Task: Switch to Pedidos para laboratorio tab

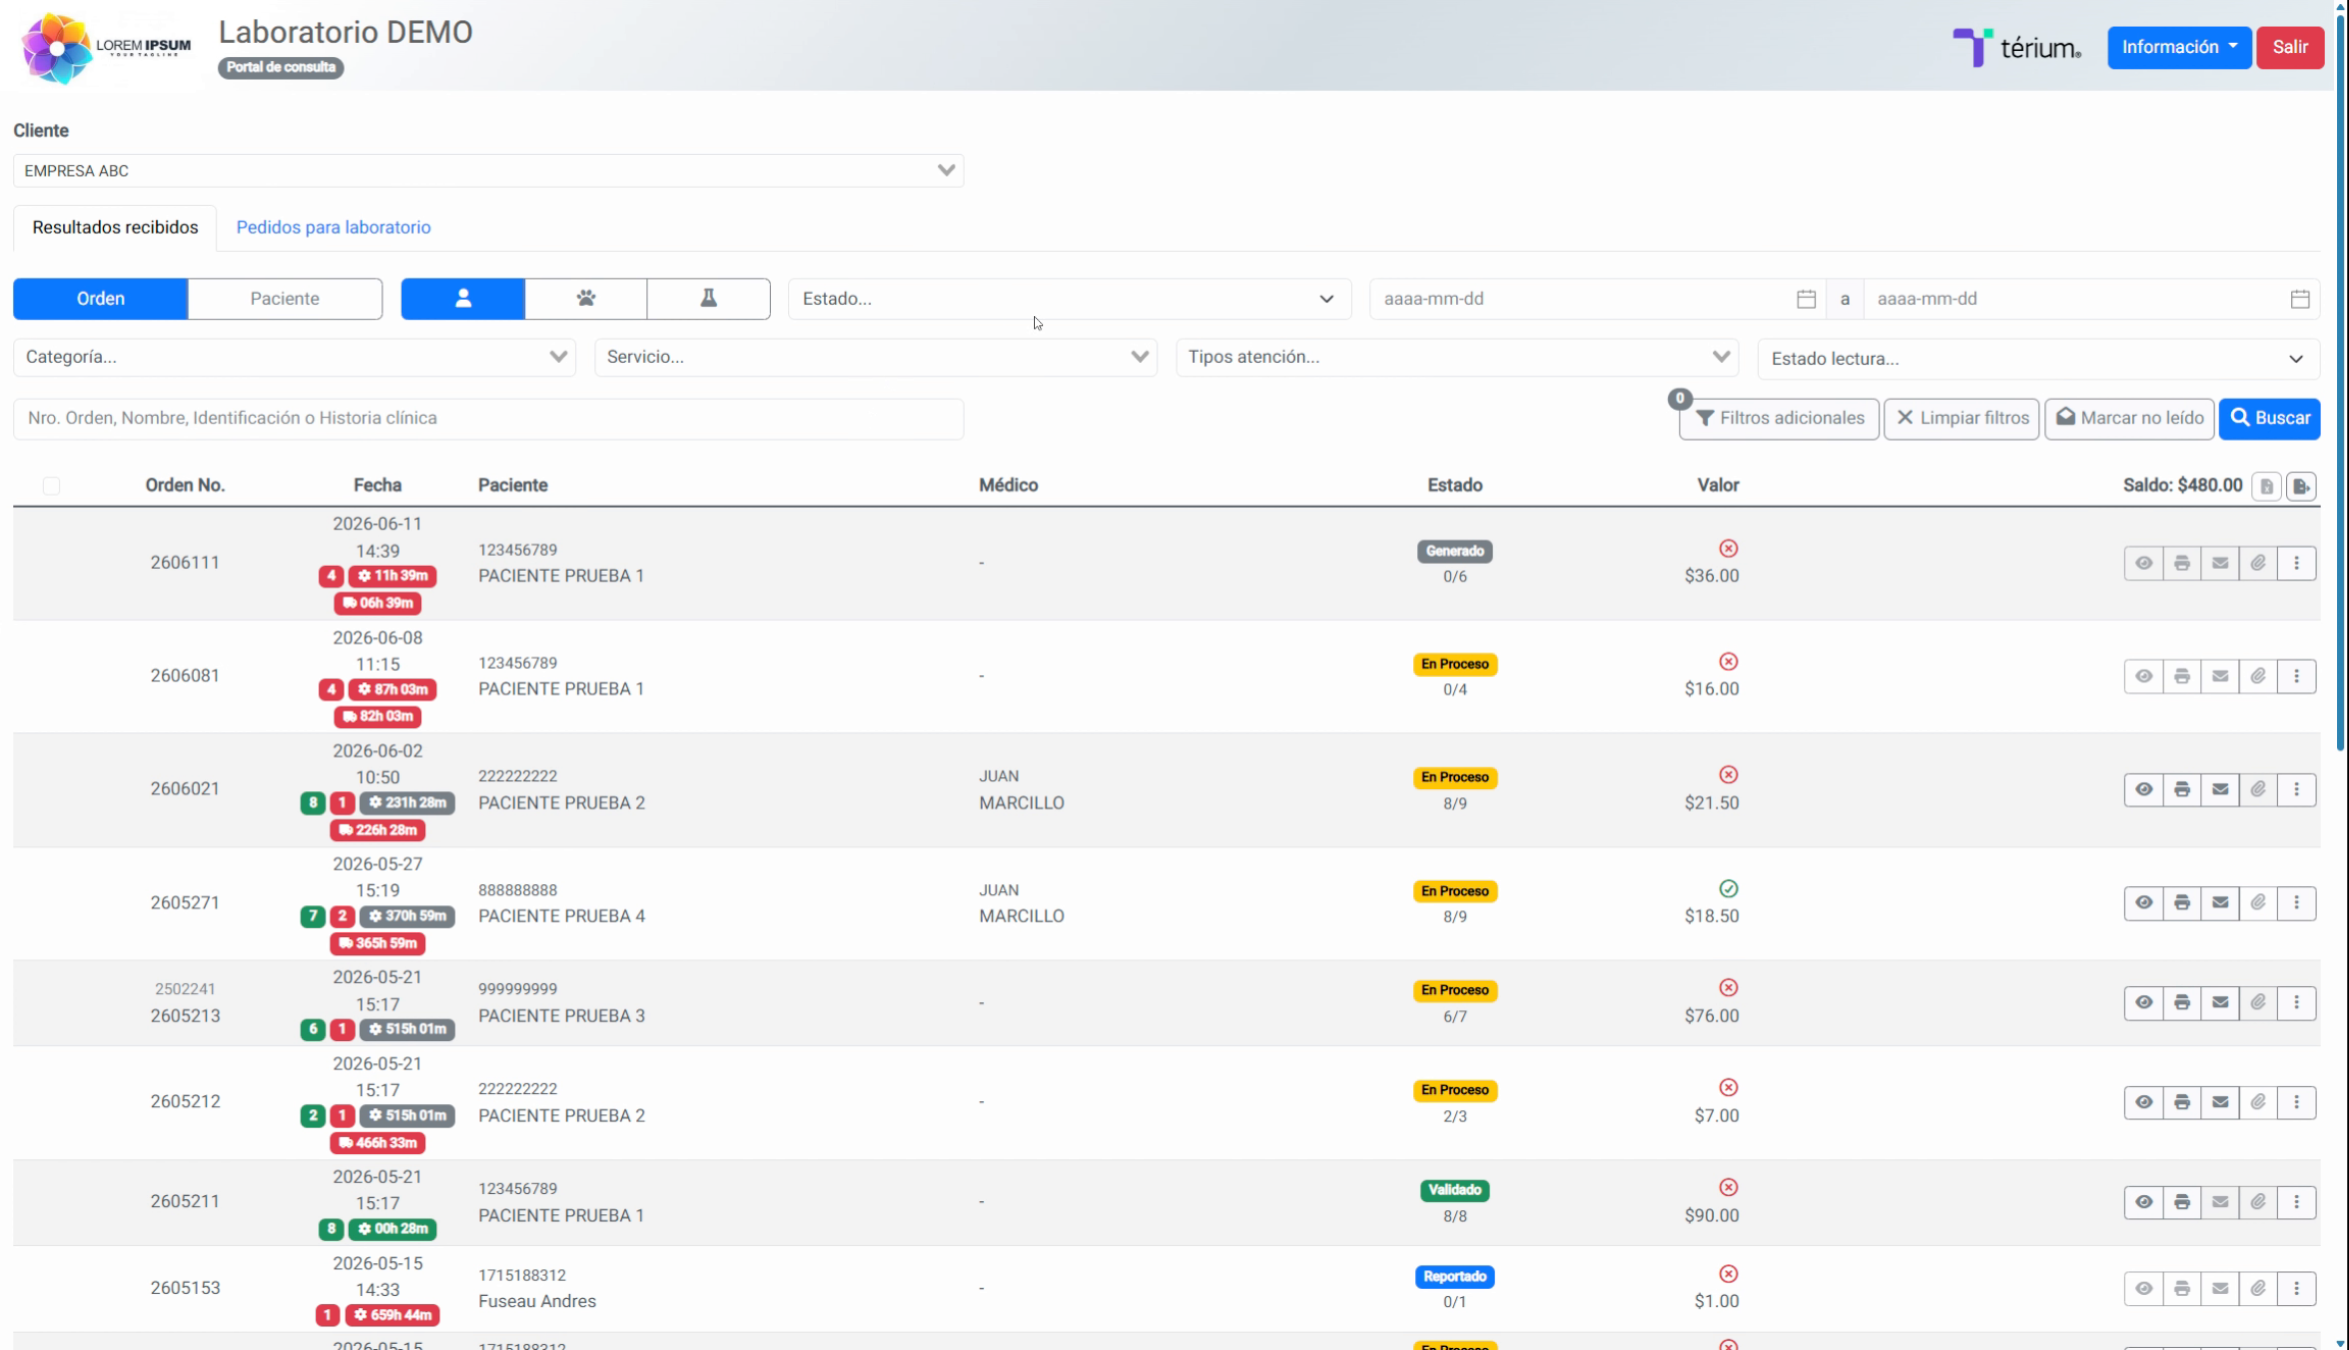Action: (333, 227)
